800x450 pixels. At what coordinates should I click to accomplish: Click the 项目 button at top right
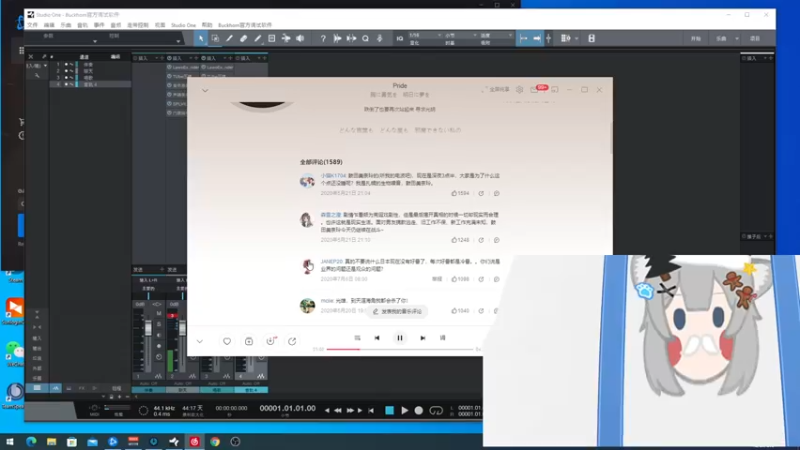[x=755, y=39]
